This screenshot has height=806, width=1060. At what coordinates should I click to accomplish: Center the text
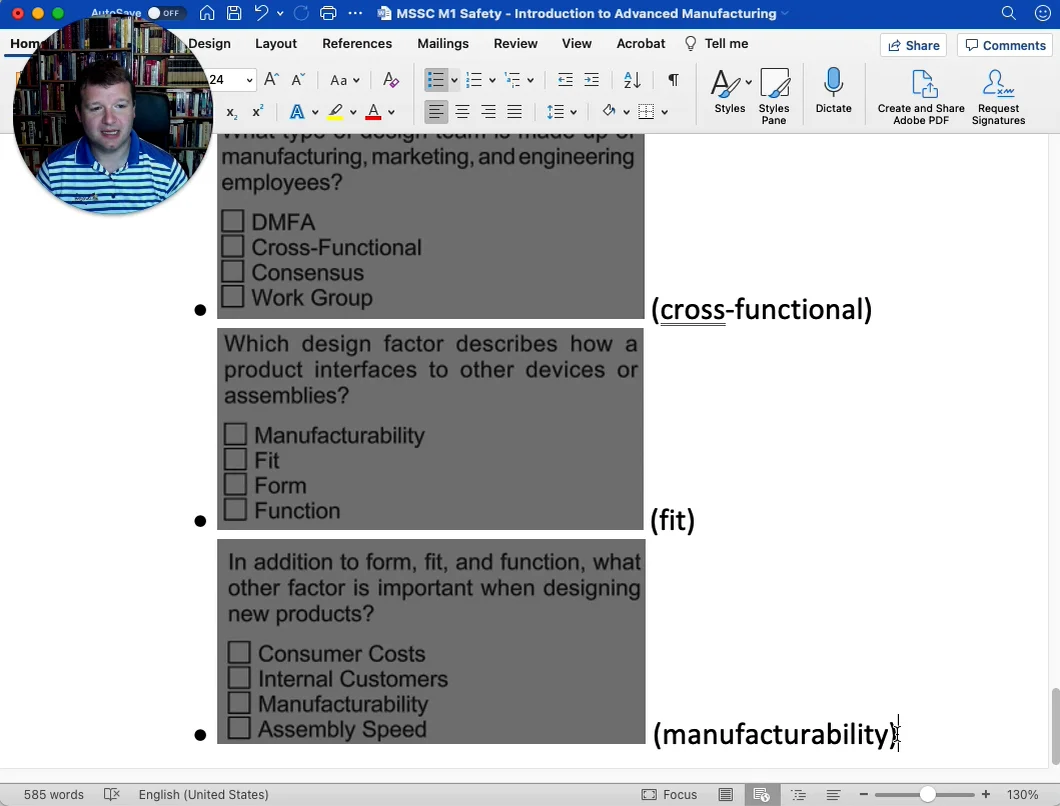[462, 112]
